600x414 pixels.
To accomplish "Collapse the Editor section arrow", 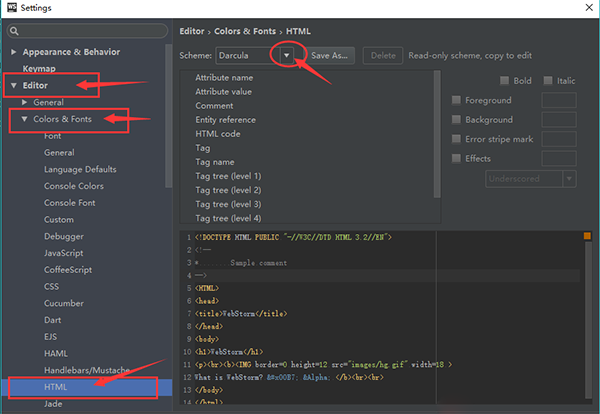I will (13, 86).
